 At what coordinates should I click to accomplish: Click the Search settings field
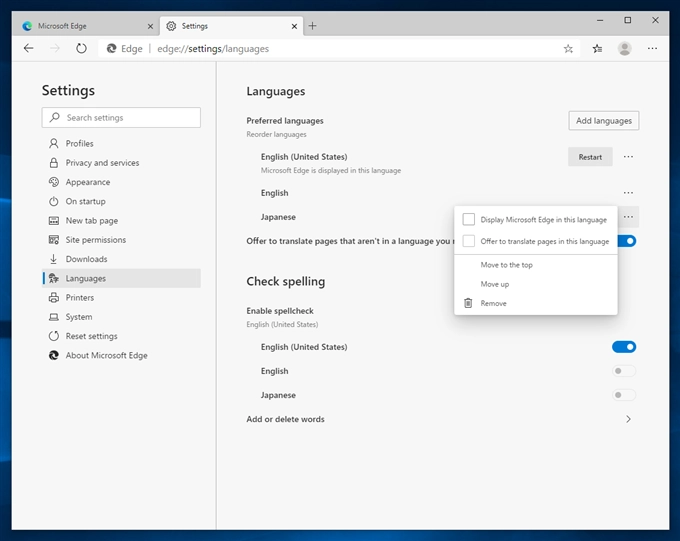pos(121,118)
